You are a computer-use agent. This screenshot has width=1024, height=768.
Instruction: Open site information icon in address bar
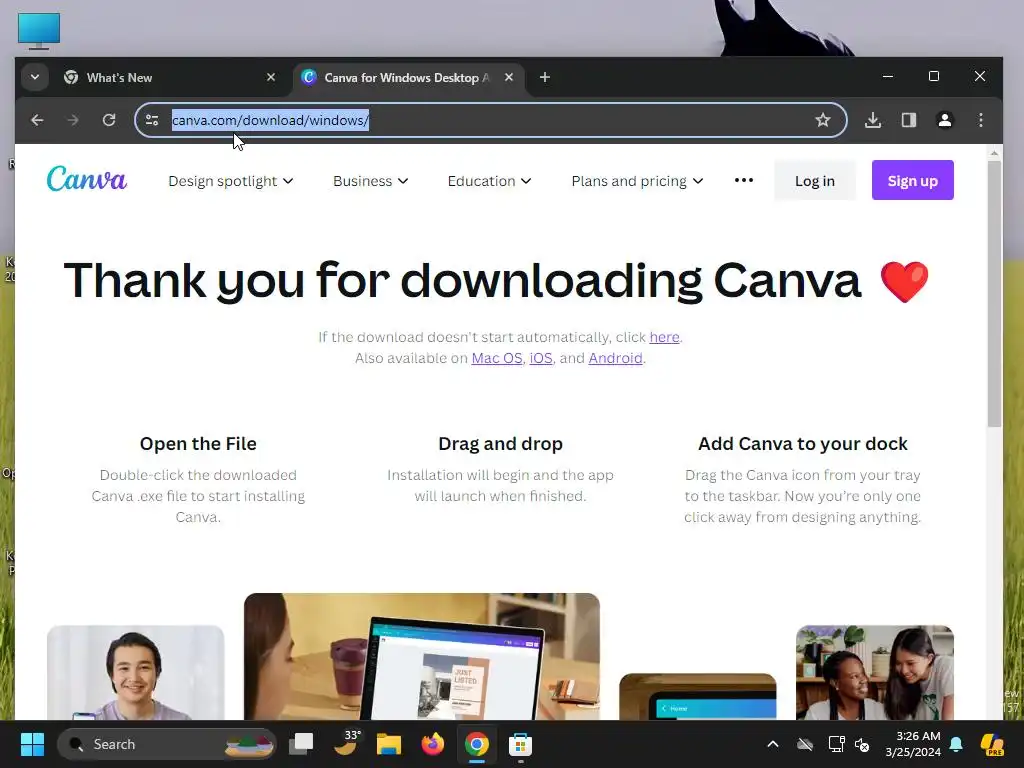[x=152, y=120]
